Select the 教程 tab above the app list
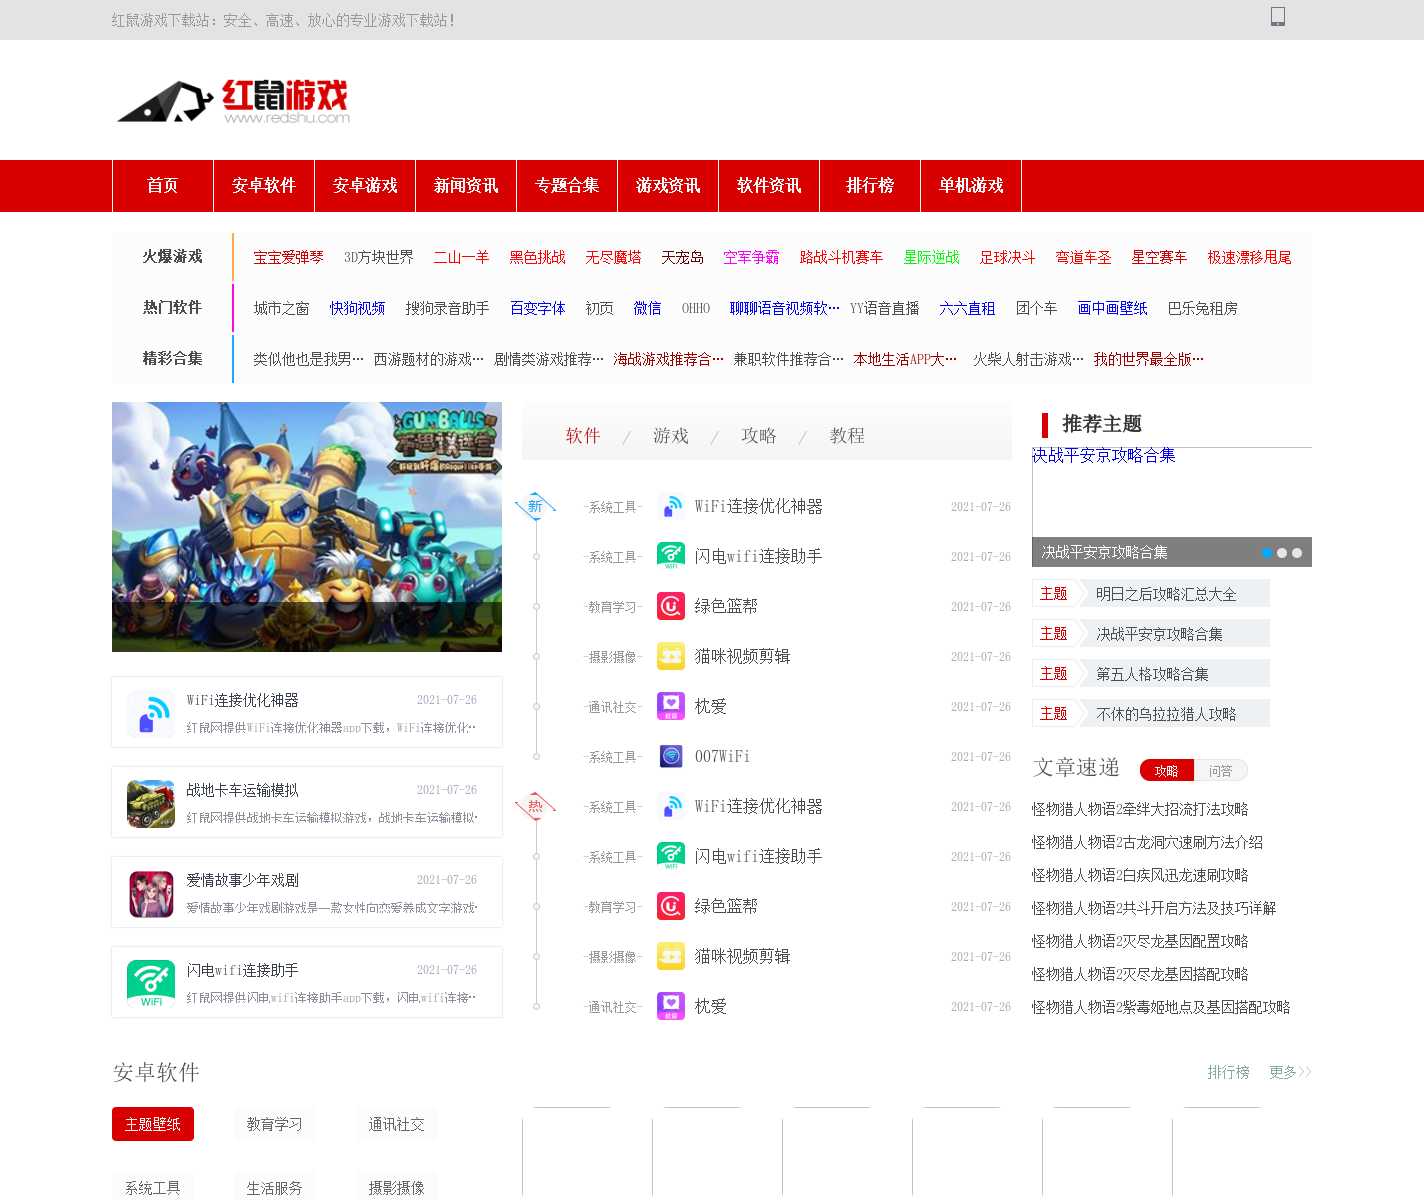This screenshot has width=1424, height=1200. [x=847, y=435]
